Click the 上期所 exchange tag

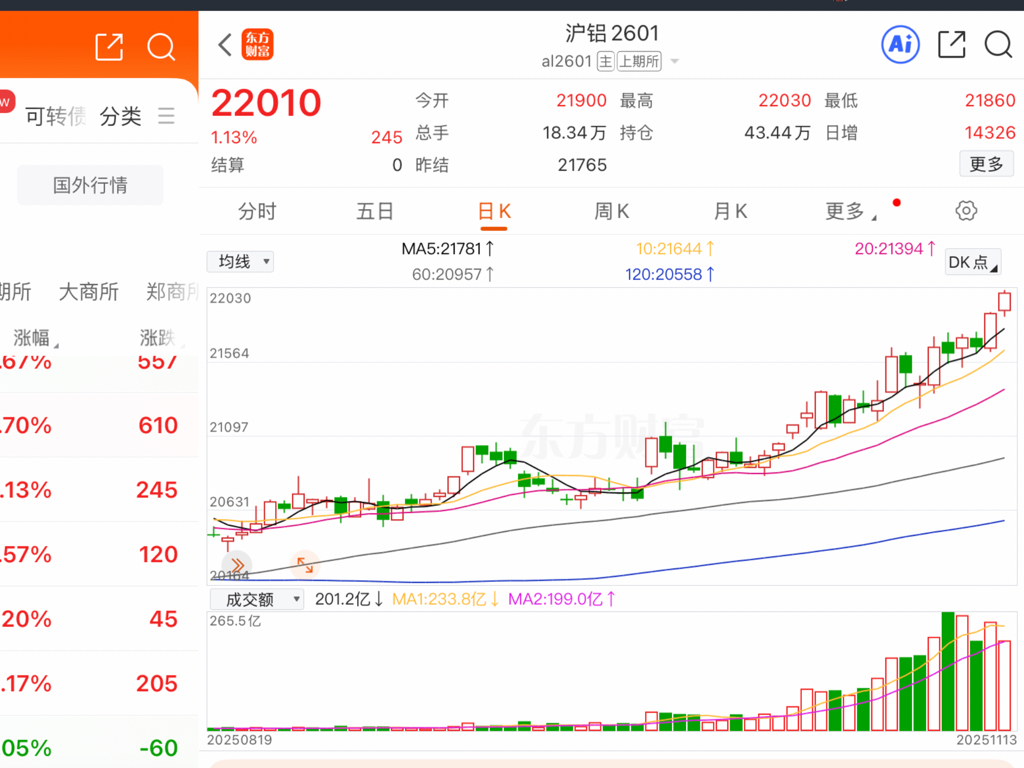tap(639, 61)
